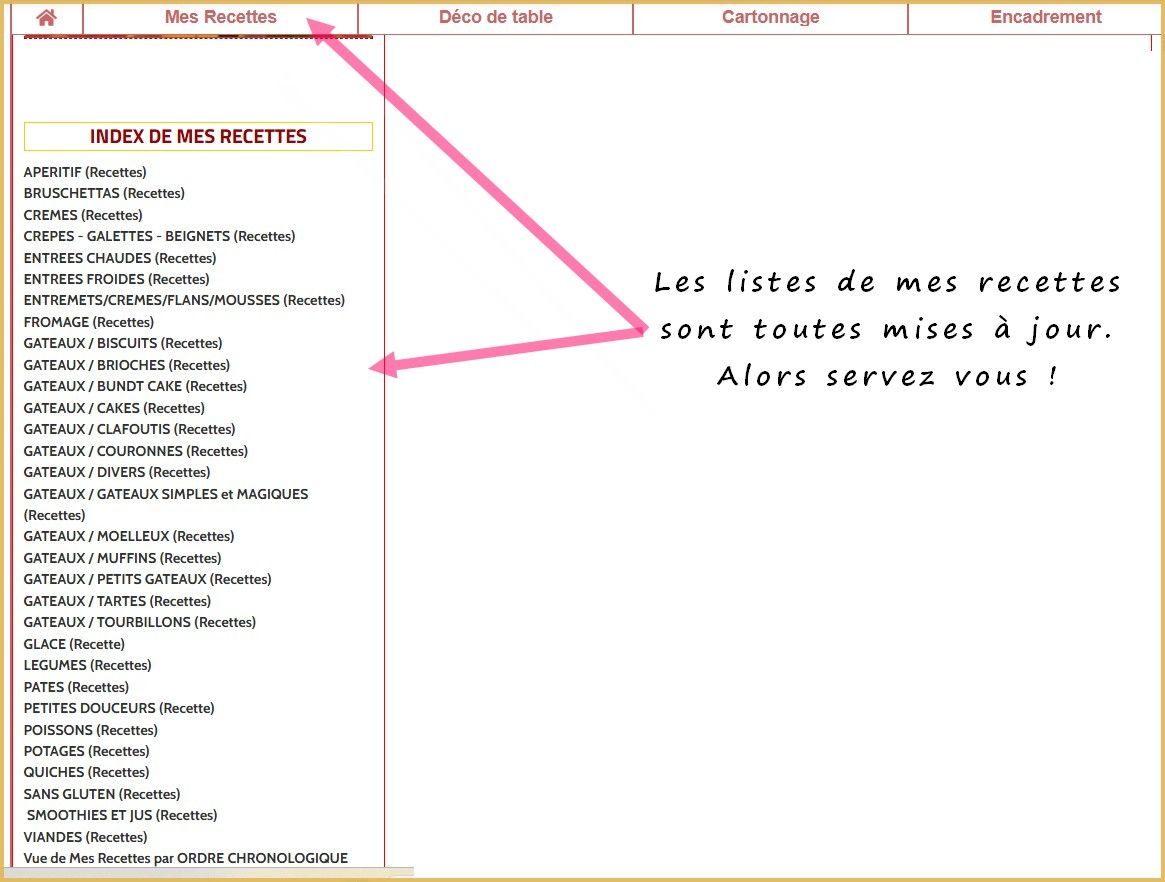The image size is (1165, 882).
Task: View GATEAUX / MUFFINS recipes
Action: pos(122,558)
